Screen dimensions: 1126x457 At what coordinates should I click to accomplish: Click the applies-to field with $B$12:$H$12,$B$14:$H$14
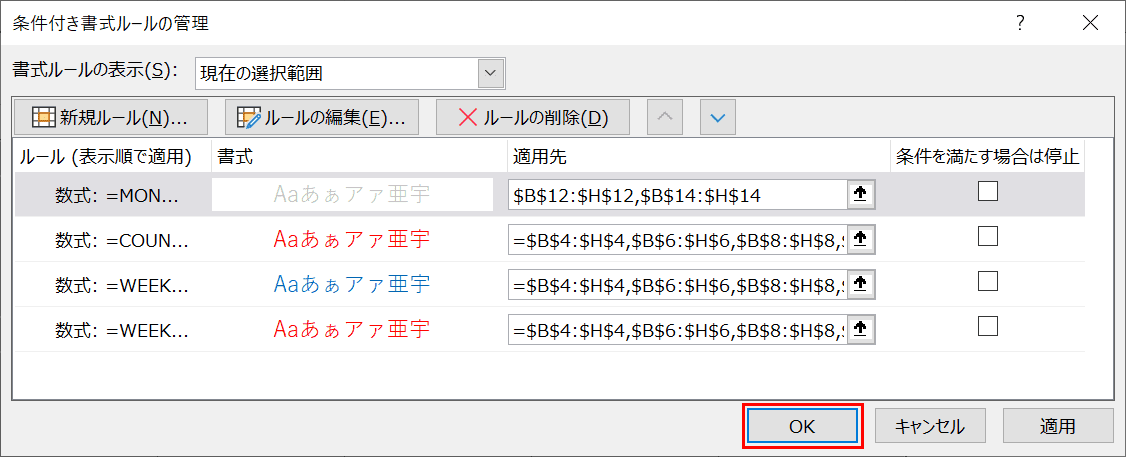click(x=678, y=194)
